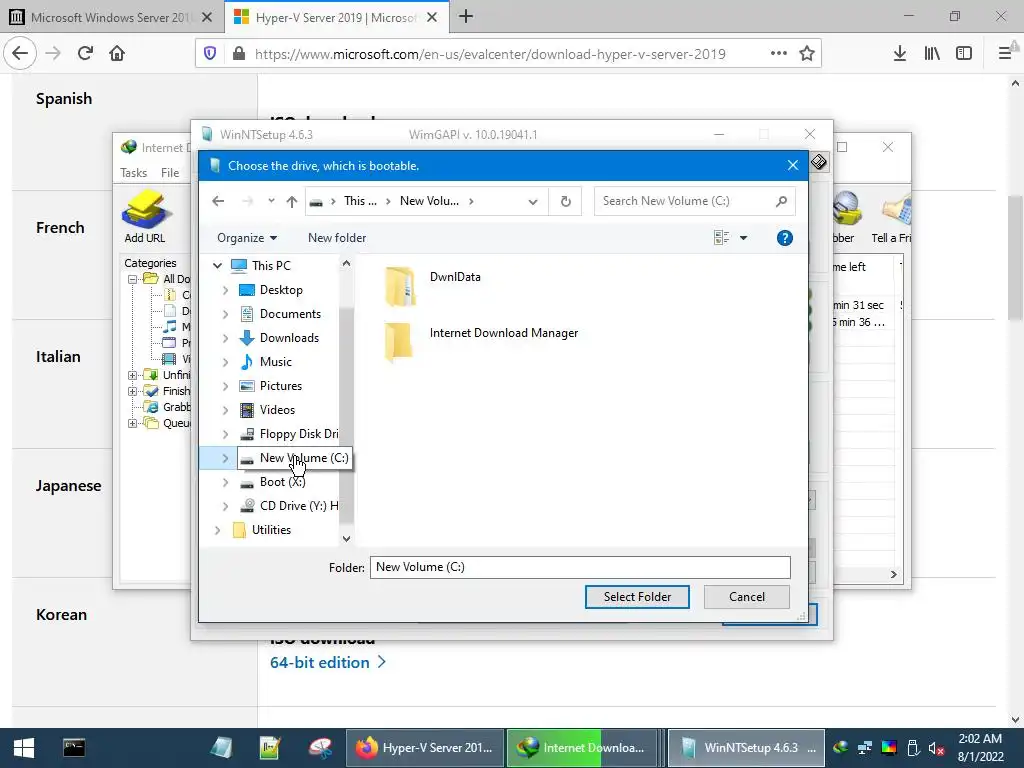Click the search magnifier in the folder dialog
The image size is (1024, 768).
tap(781, 201)
